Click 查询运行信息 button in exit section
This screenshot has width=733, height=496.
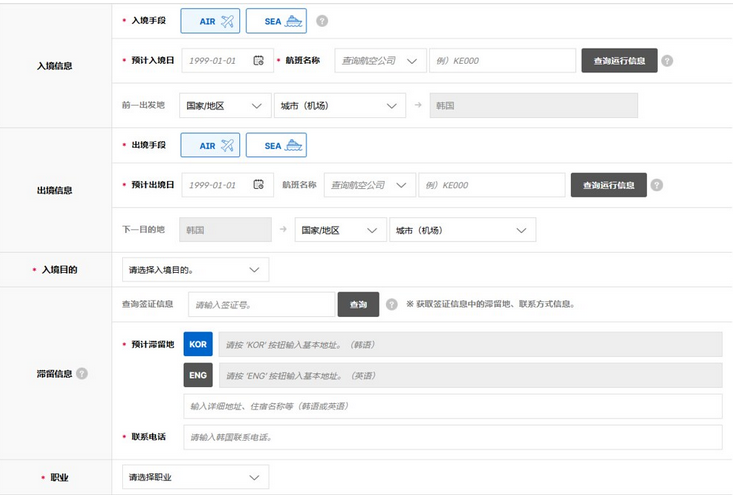609,185
